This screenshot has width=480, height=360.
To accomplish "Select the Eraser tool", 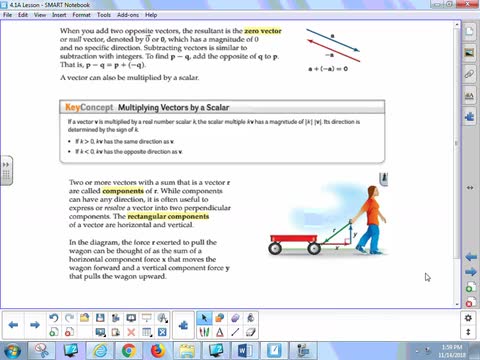I will (x=251, y=332).
